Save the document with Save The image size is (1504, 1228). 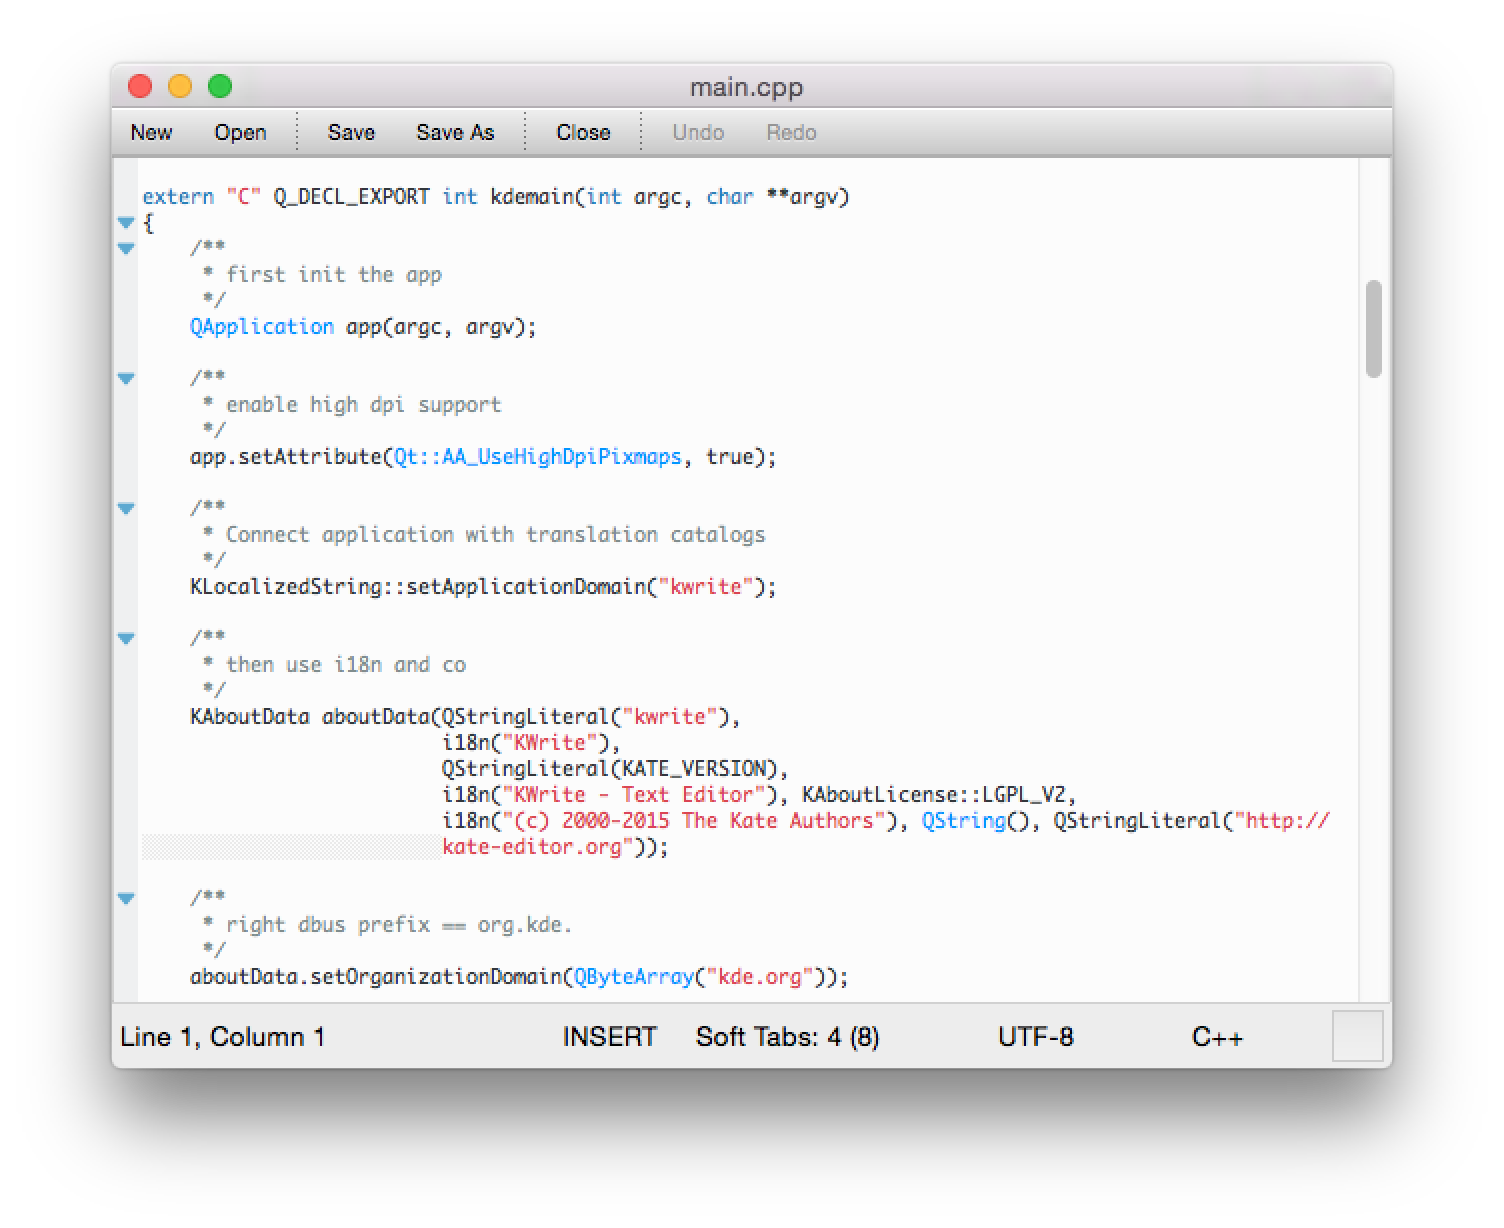pyautogui.click(x=351, y=132)
